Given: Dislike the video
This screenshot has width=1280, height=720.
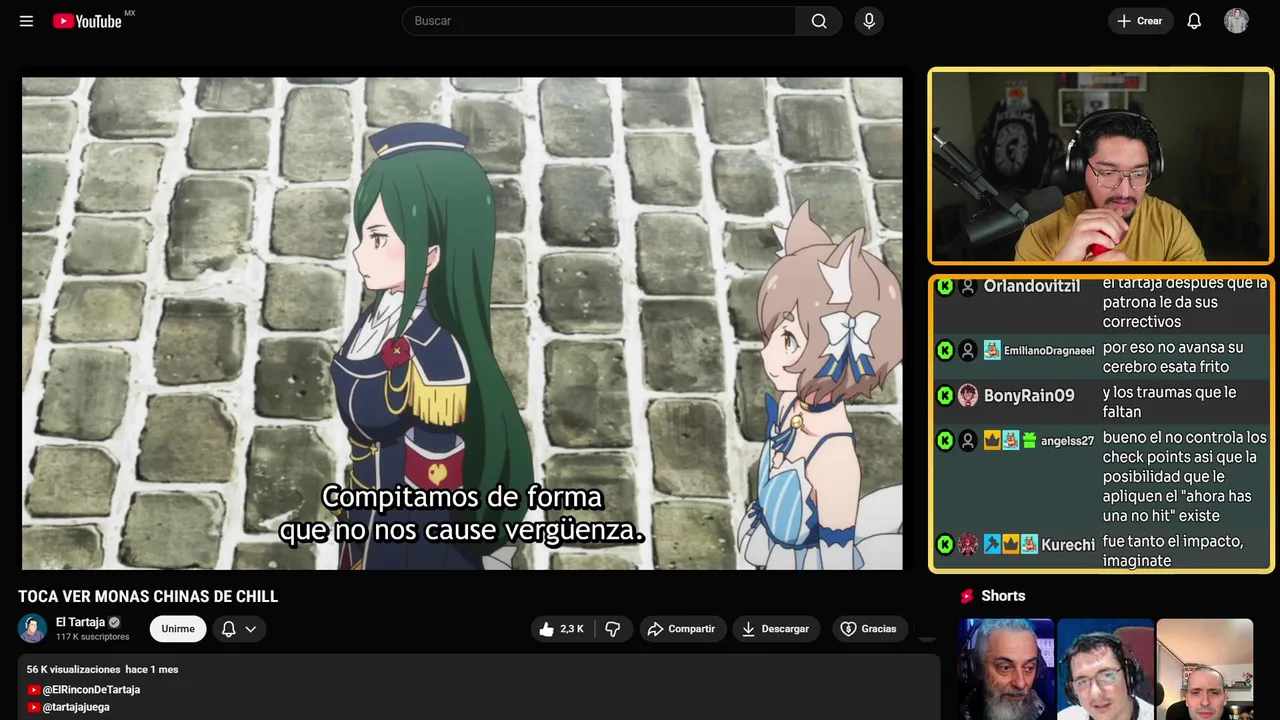Looking at the screenshot, I should (x=613, y=629).
